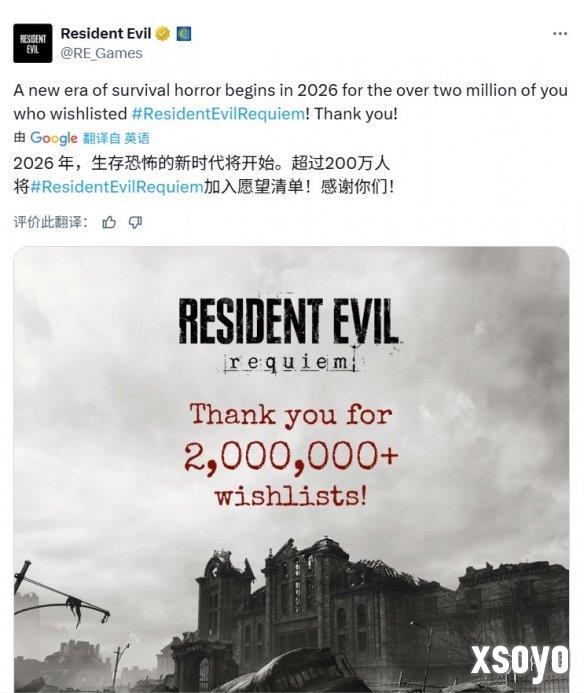Click the Google logo in translation credit
The height and width of the screenshot is (693, 584).
[x=53, y=138]
